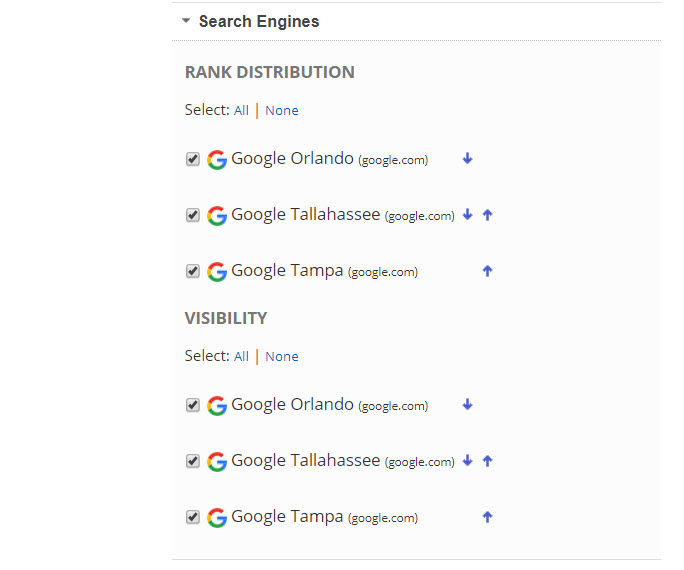Uncheck Google Tampa under Visibility
The image size is (684, 570).
click(193, 517)
